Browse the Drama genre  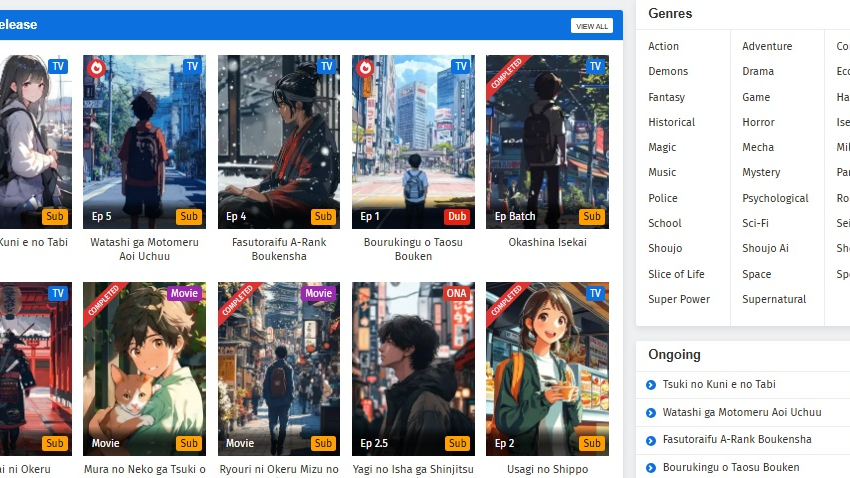[758, 71]
